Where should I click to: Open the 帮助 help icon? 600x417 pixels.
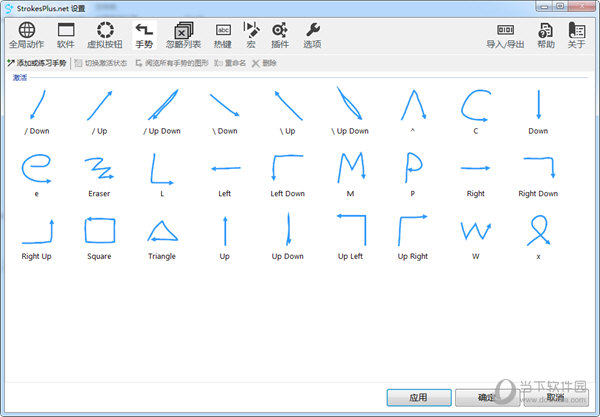(x=546, y=35)
